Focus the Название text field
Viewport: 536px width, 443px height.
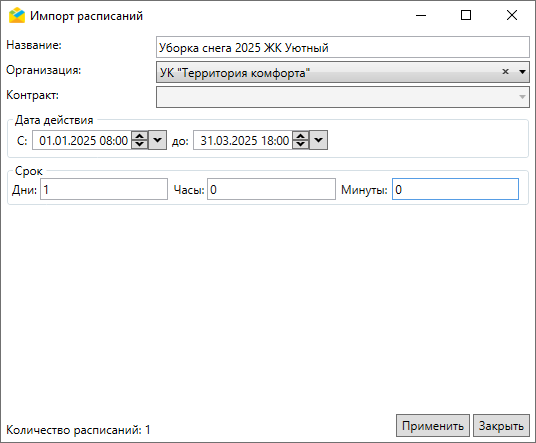(343, 47)
